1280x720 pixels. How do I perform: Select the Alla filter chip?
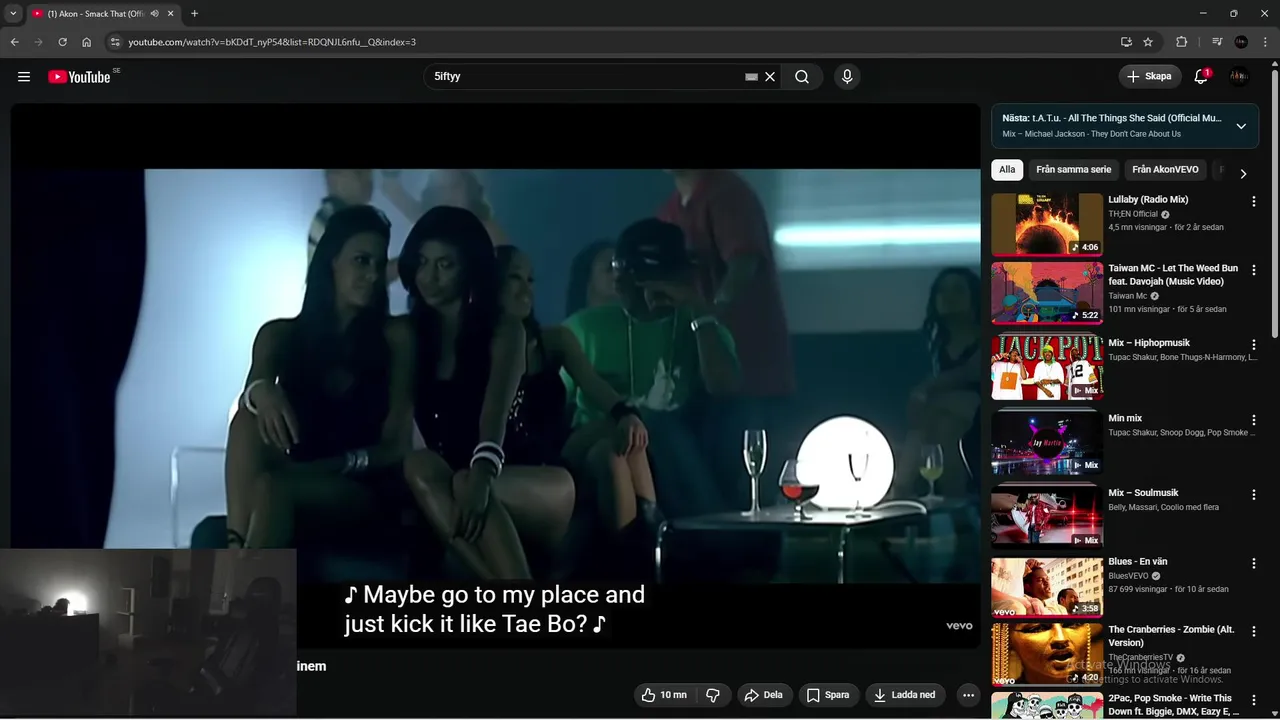click(1007, 170)
